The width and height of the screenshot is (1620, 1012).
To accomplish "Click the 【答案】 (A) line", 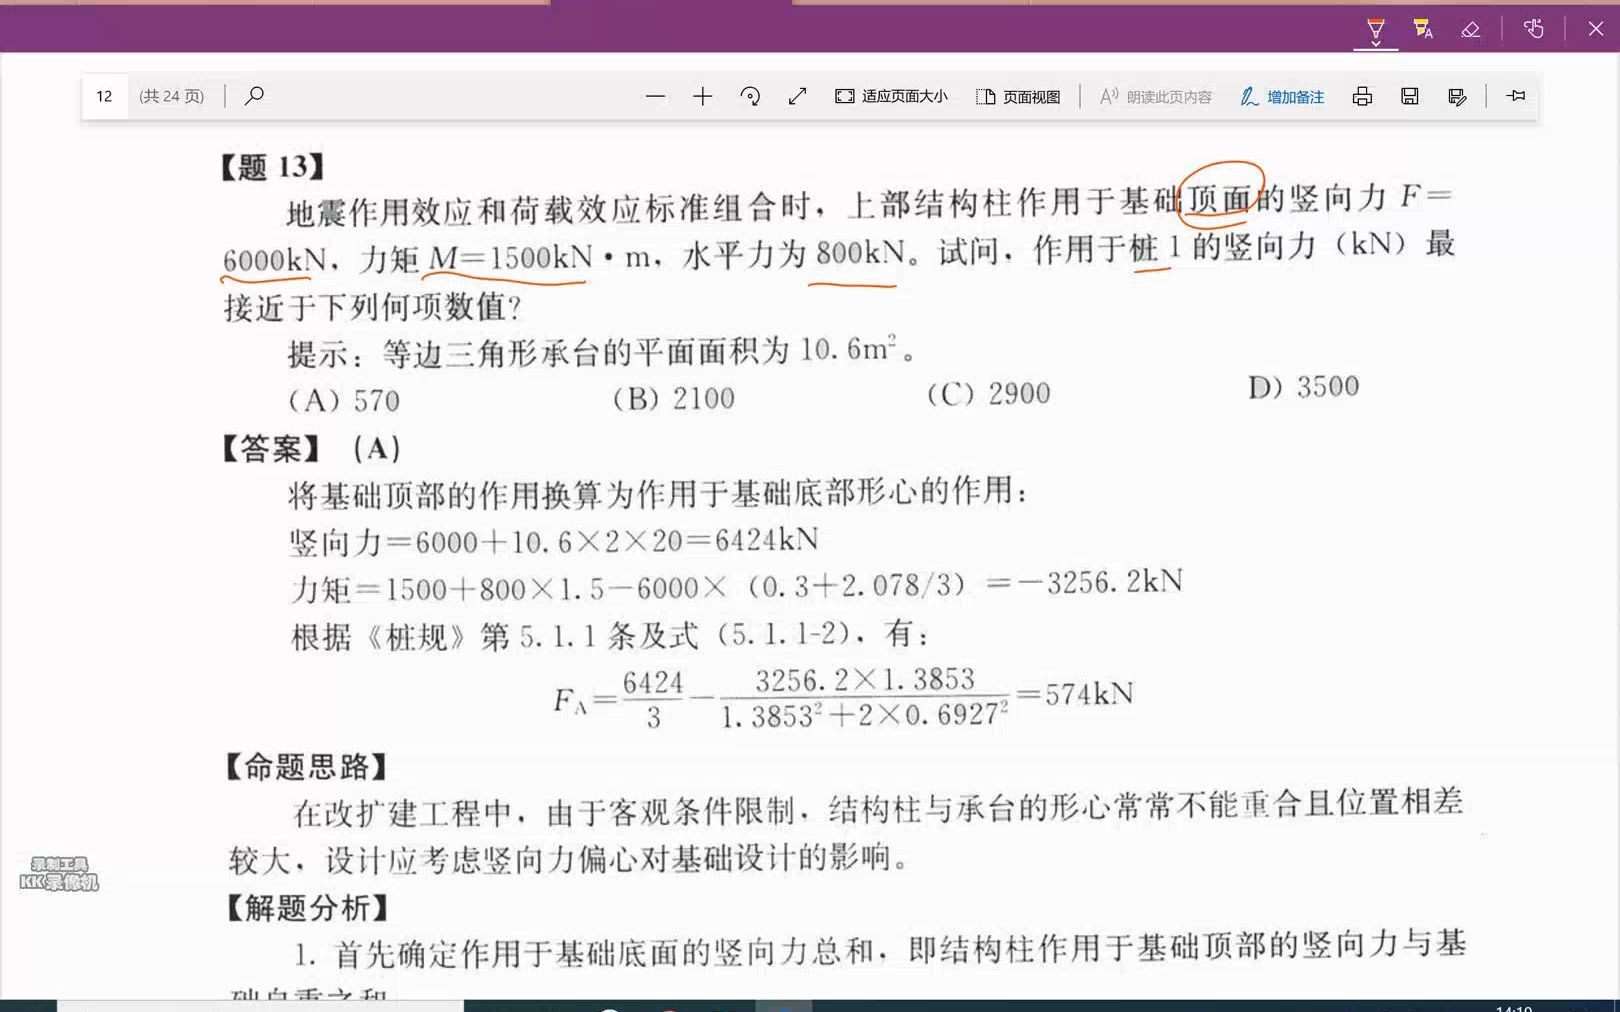I will (311, 448).
